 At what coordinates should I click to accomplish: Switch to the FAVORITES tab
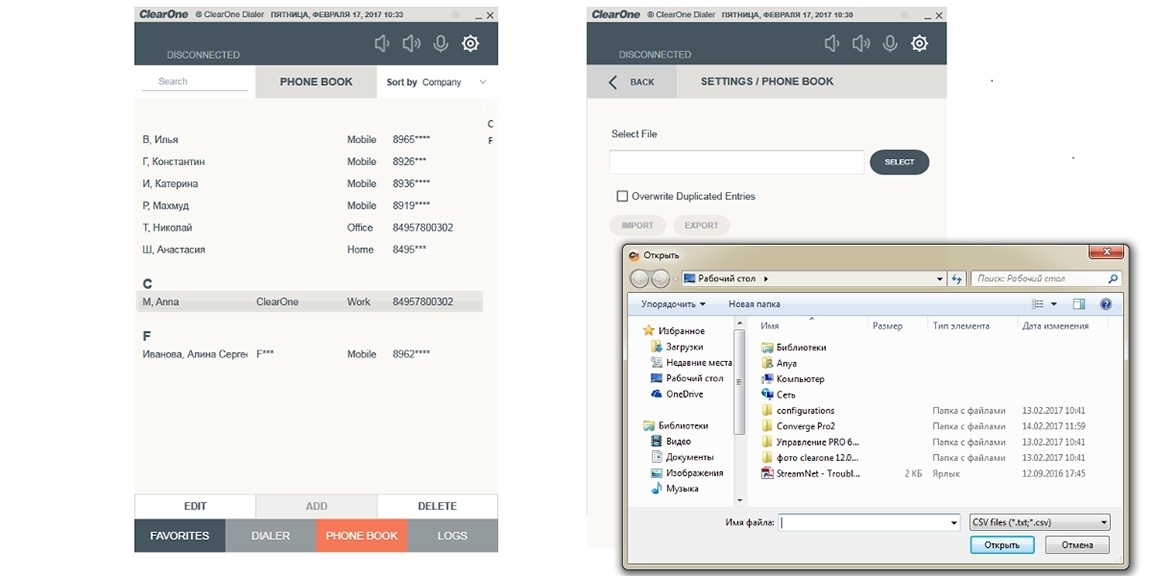pos(180,536)
